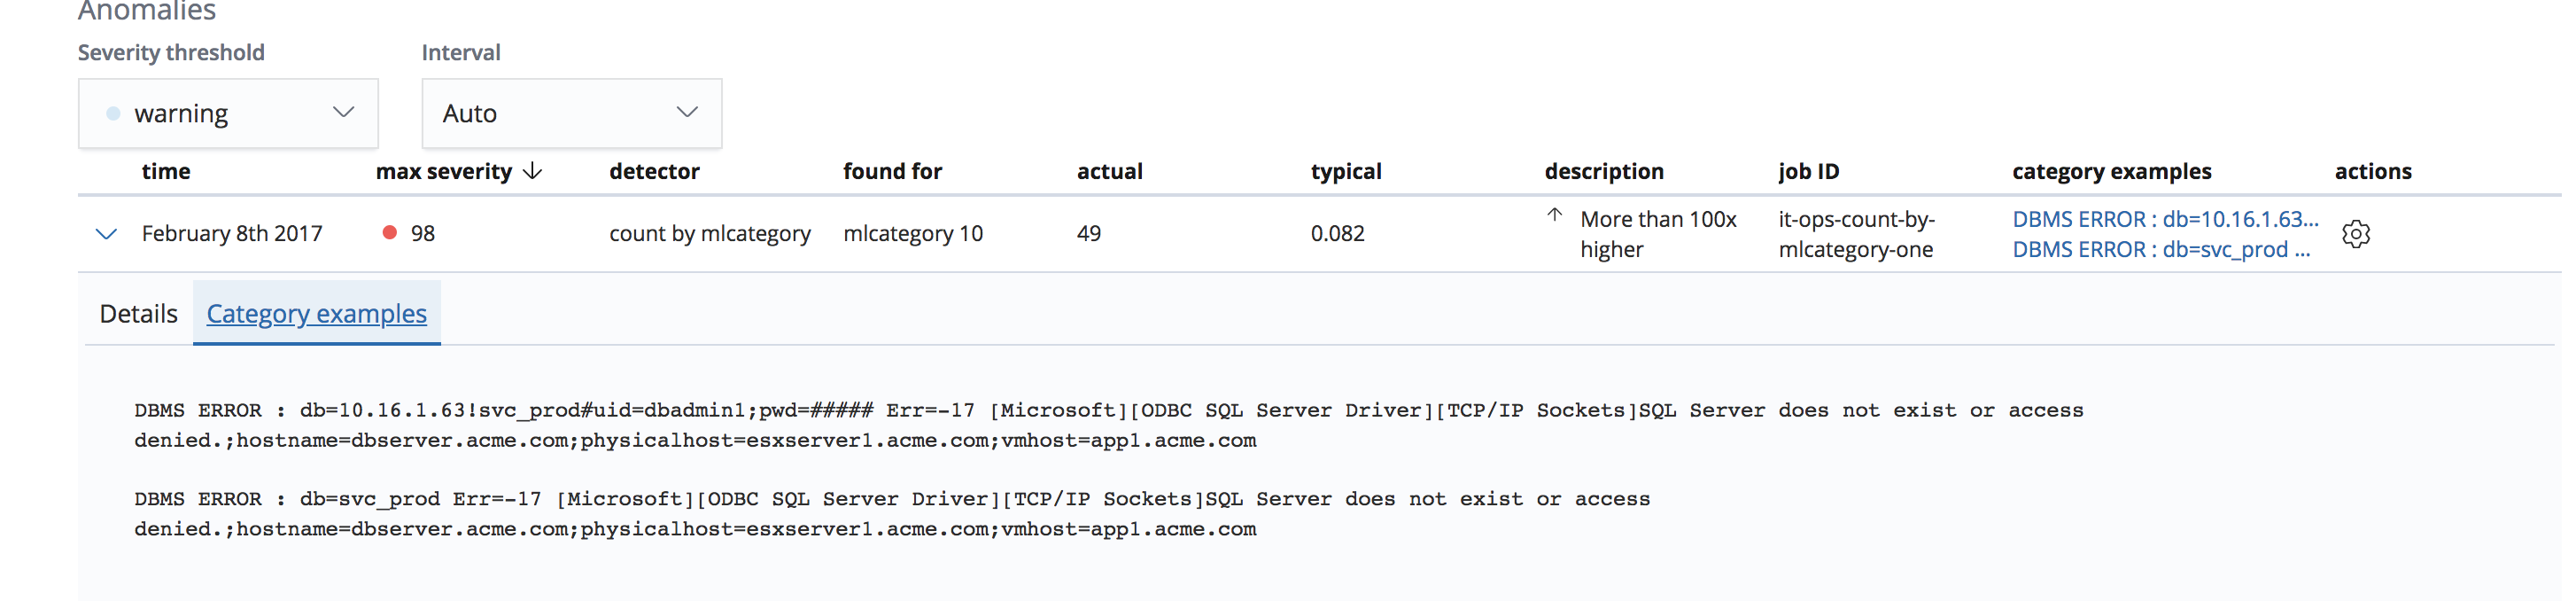Sort by the max severity column header
The width and height of the screenshot is (2576, 601).
(x=444, y=171)
